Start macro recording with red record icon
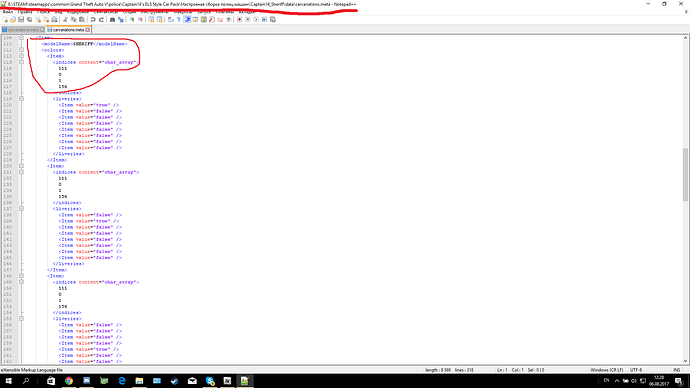690x388 pixels. (x=239, y=20)
